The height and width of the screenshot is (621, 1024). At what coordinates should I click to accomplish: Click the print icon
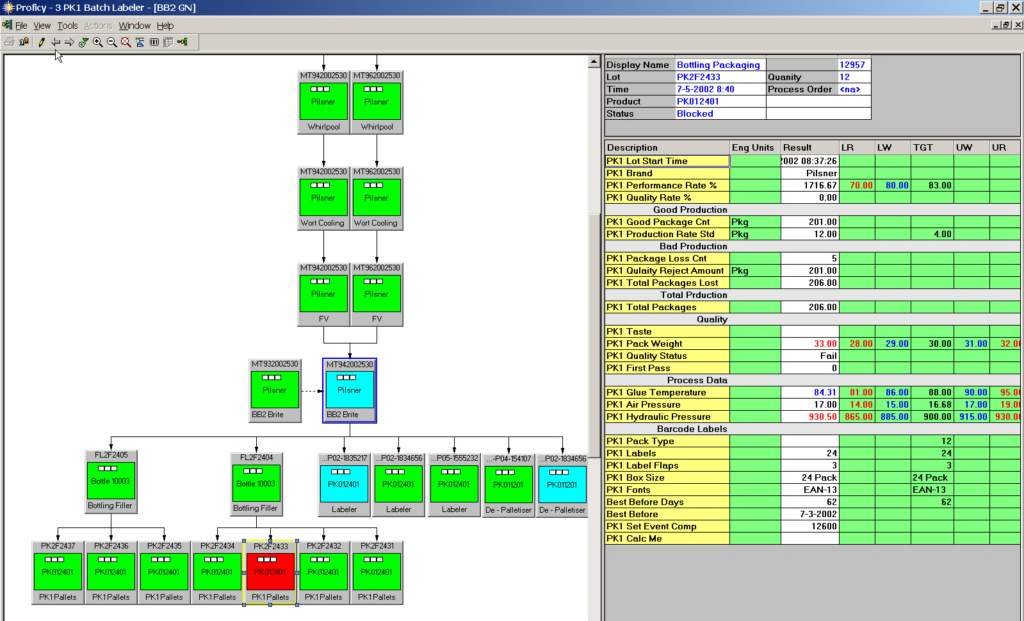coord(9,42)
